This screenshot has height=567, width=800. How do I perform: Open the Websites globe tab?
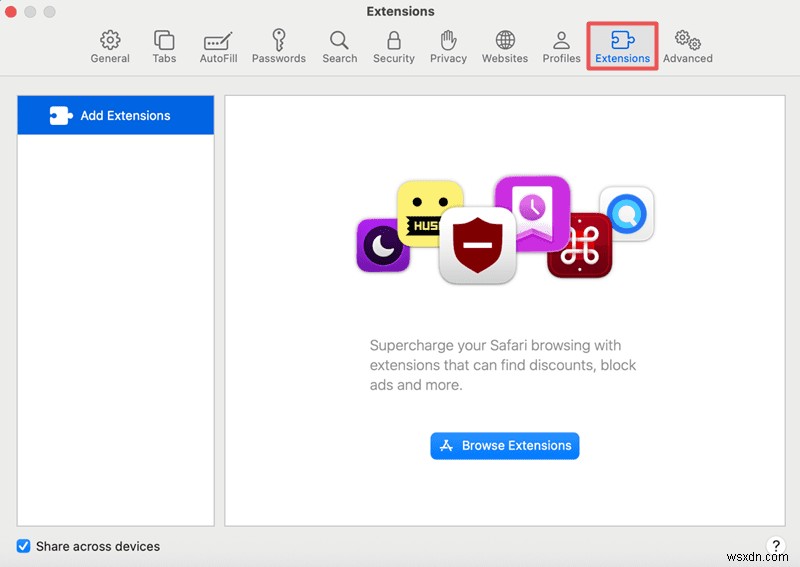coord(505,46)
